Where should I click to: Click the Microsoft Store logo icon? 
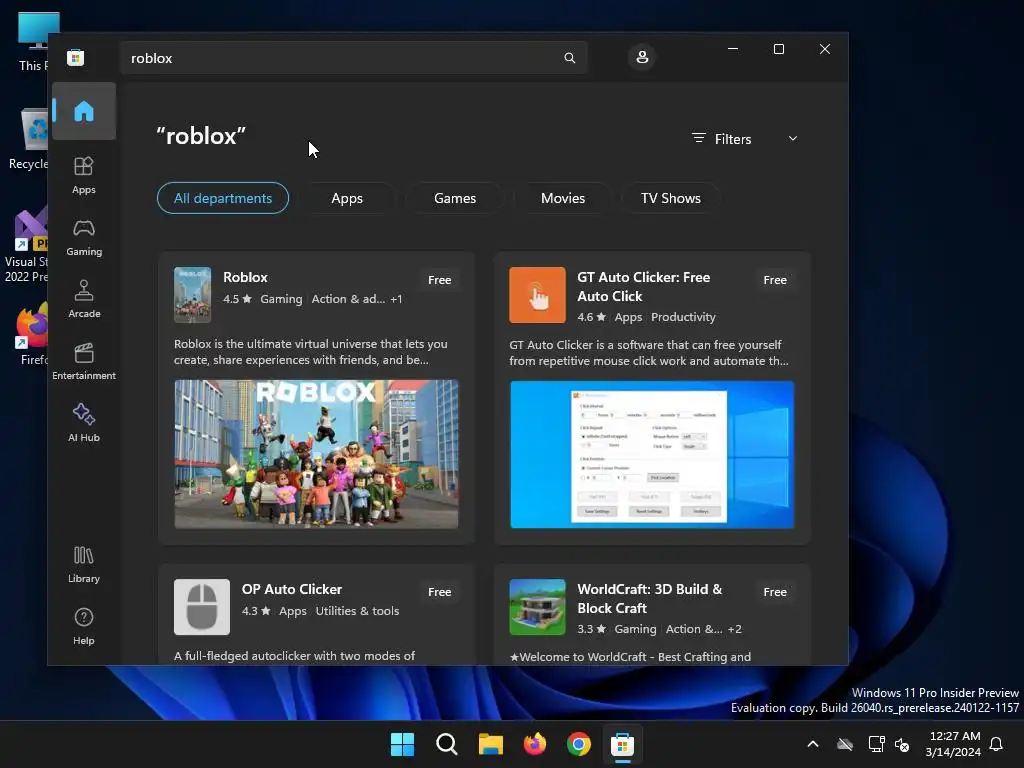click(76, 57)
